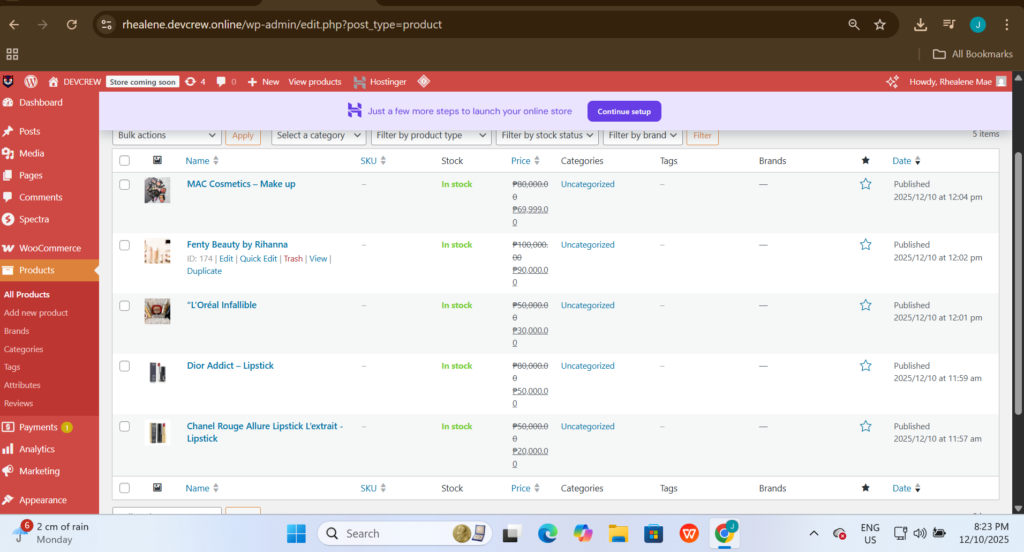The height and width of the screenshot is (552, 1024).
Task: Open the Bulk actions dropdown
Action: pyautogui.click(x=167, y=135)
